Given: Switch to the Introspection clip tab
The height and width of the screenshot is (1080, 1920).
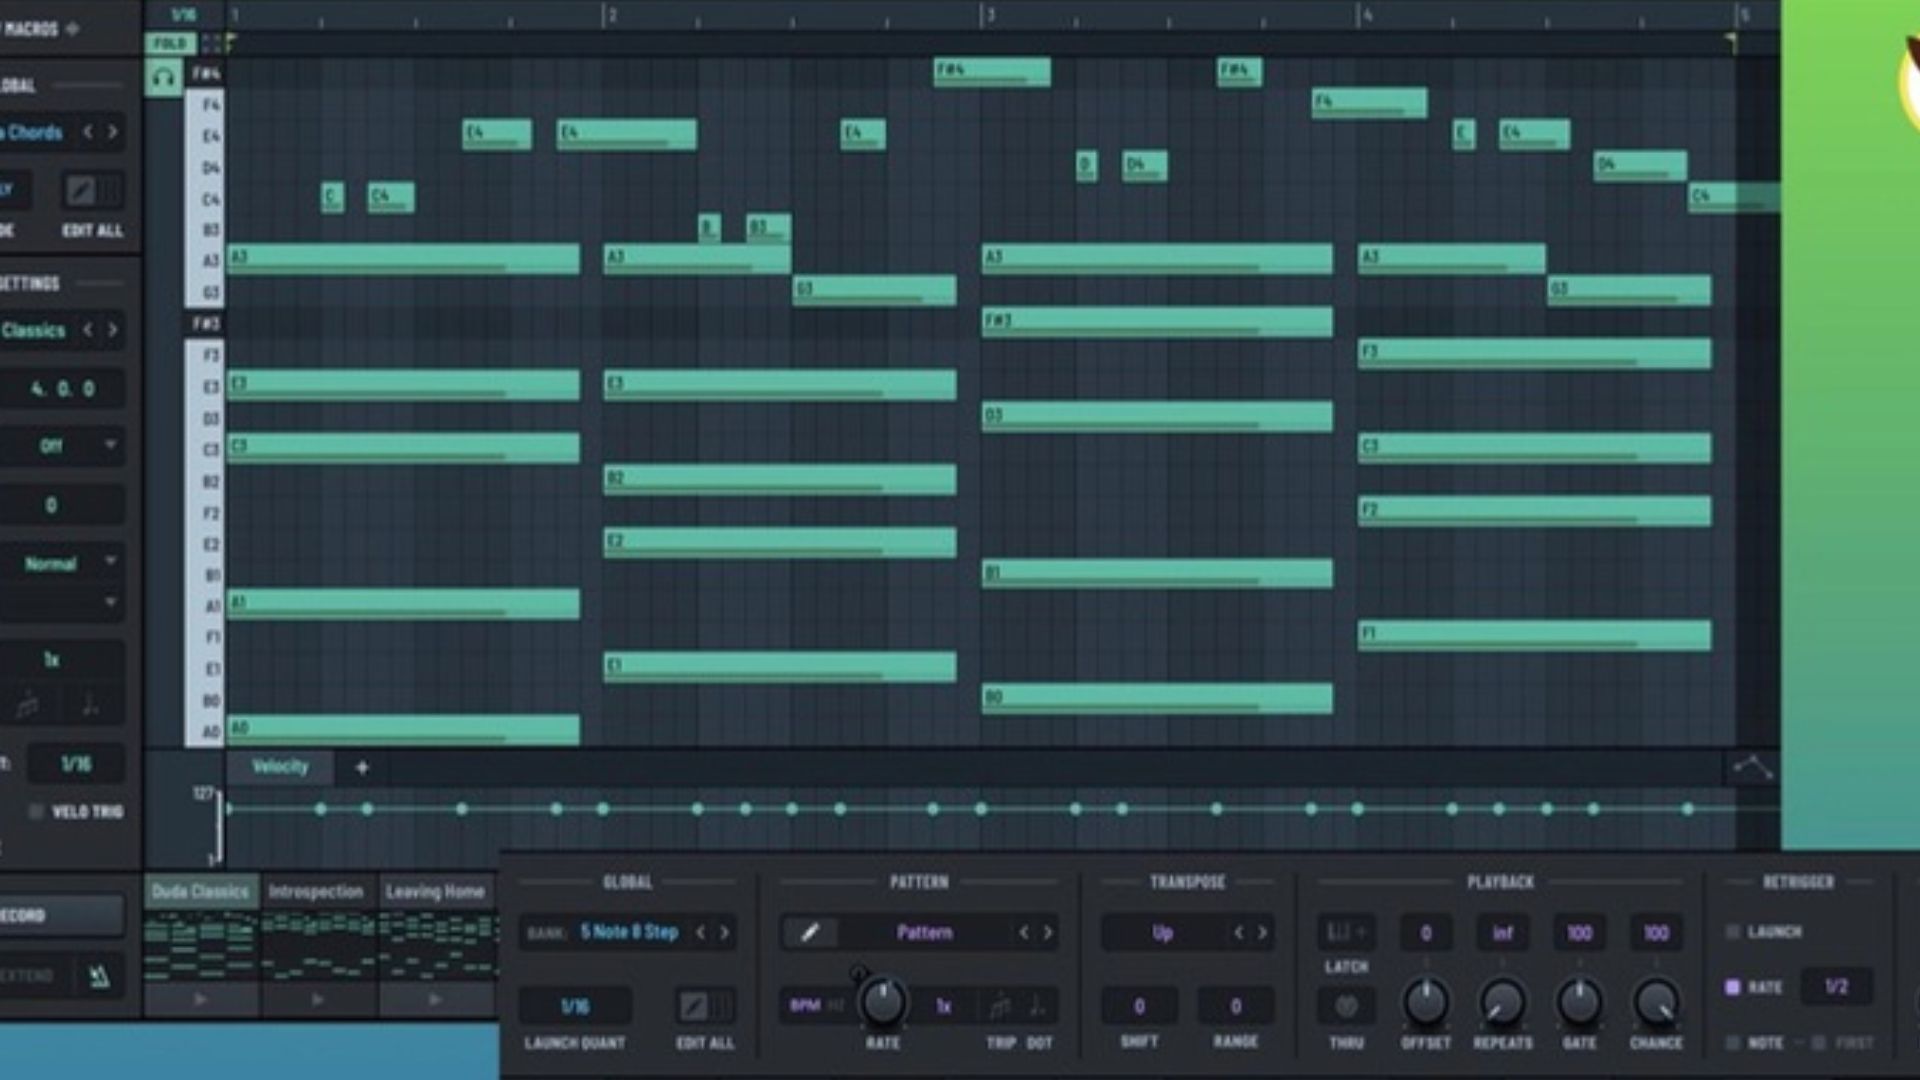Looking at the screenshot, I should tap(316, 891).
